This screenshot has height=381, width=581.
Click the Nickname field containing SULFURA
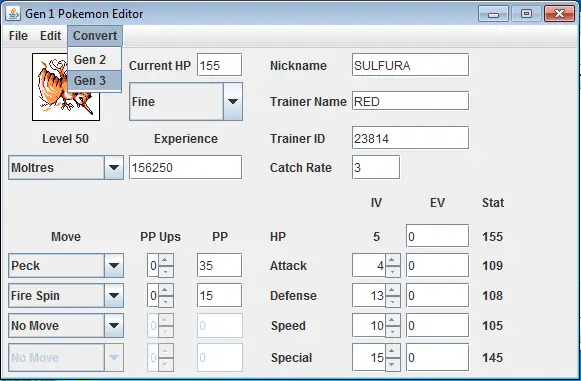click(410, 65)
